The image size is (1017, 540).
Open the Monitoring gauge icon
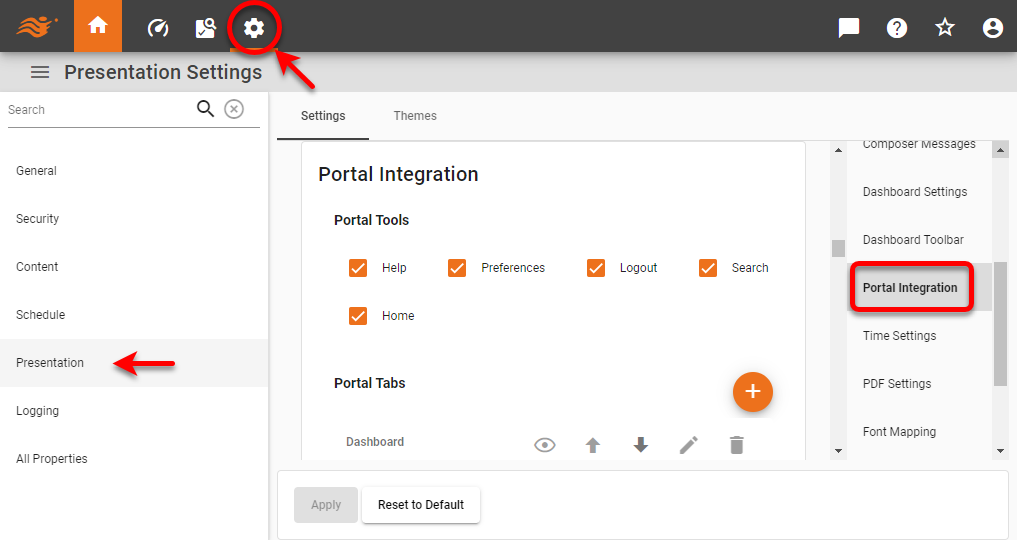pyautogui.click(x=158, y=28)
